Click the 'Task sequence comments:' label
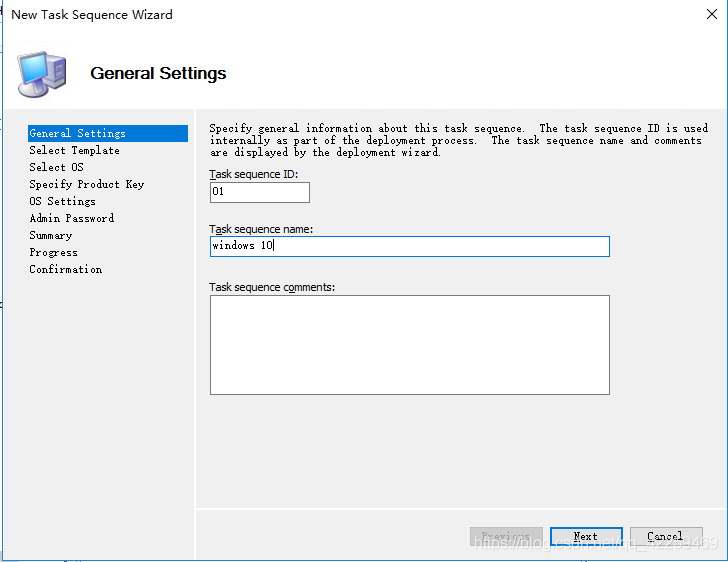 (x=272, y=287)
